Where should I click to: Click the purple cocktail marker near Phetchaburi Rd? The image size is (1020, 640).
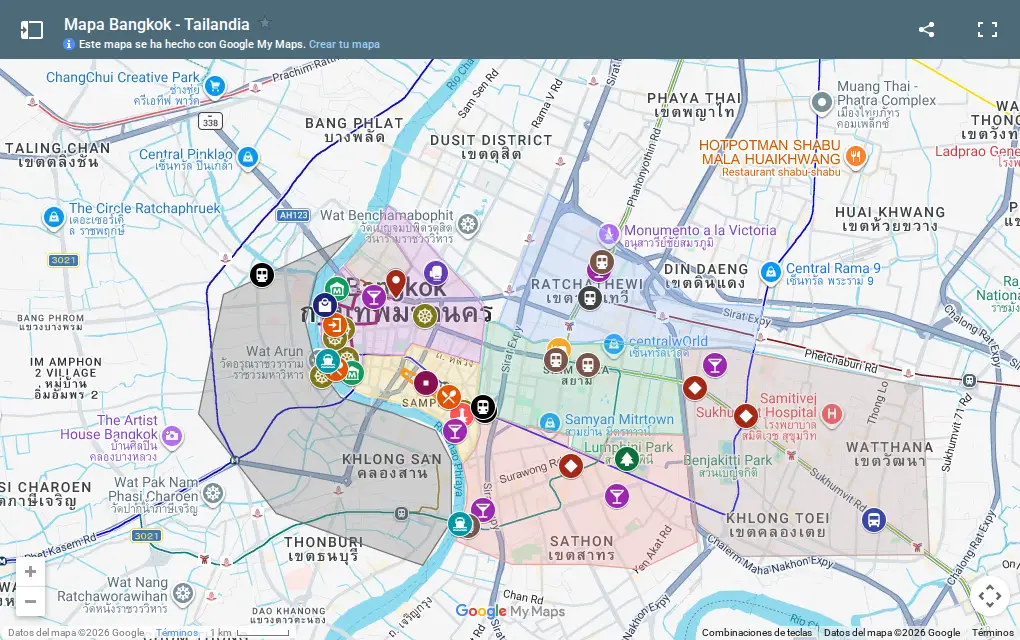714,365
